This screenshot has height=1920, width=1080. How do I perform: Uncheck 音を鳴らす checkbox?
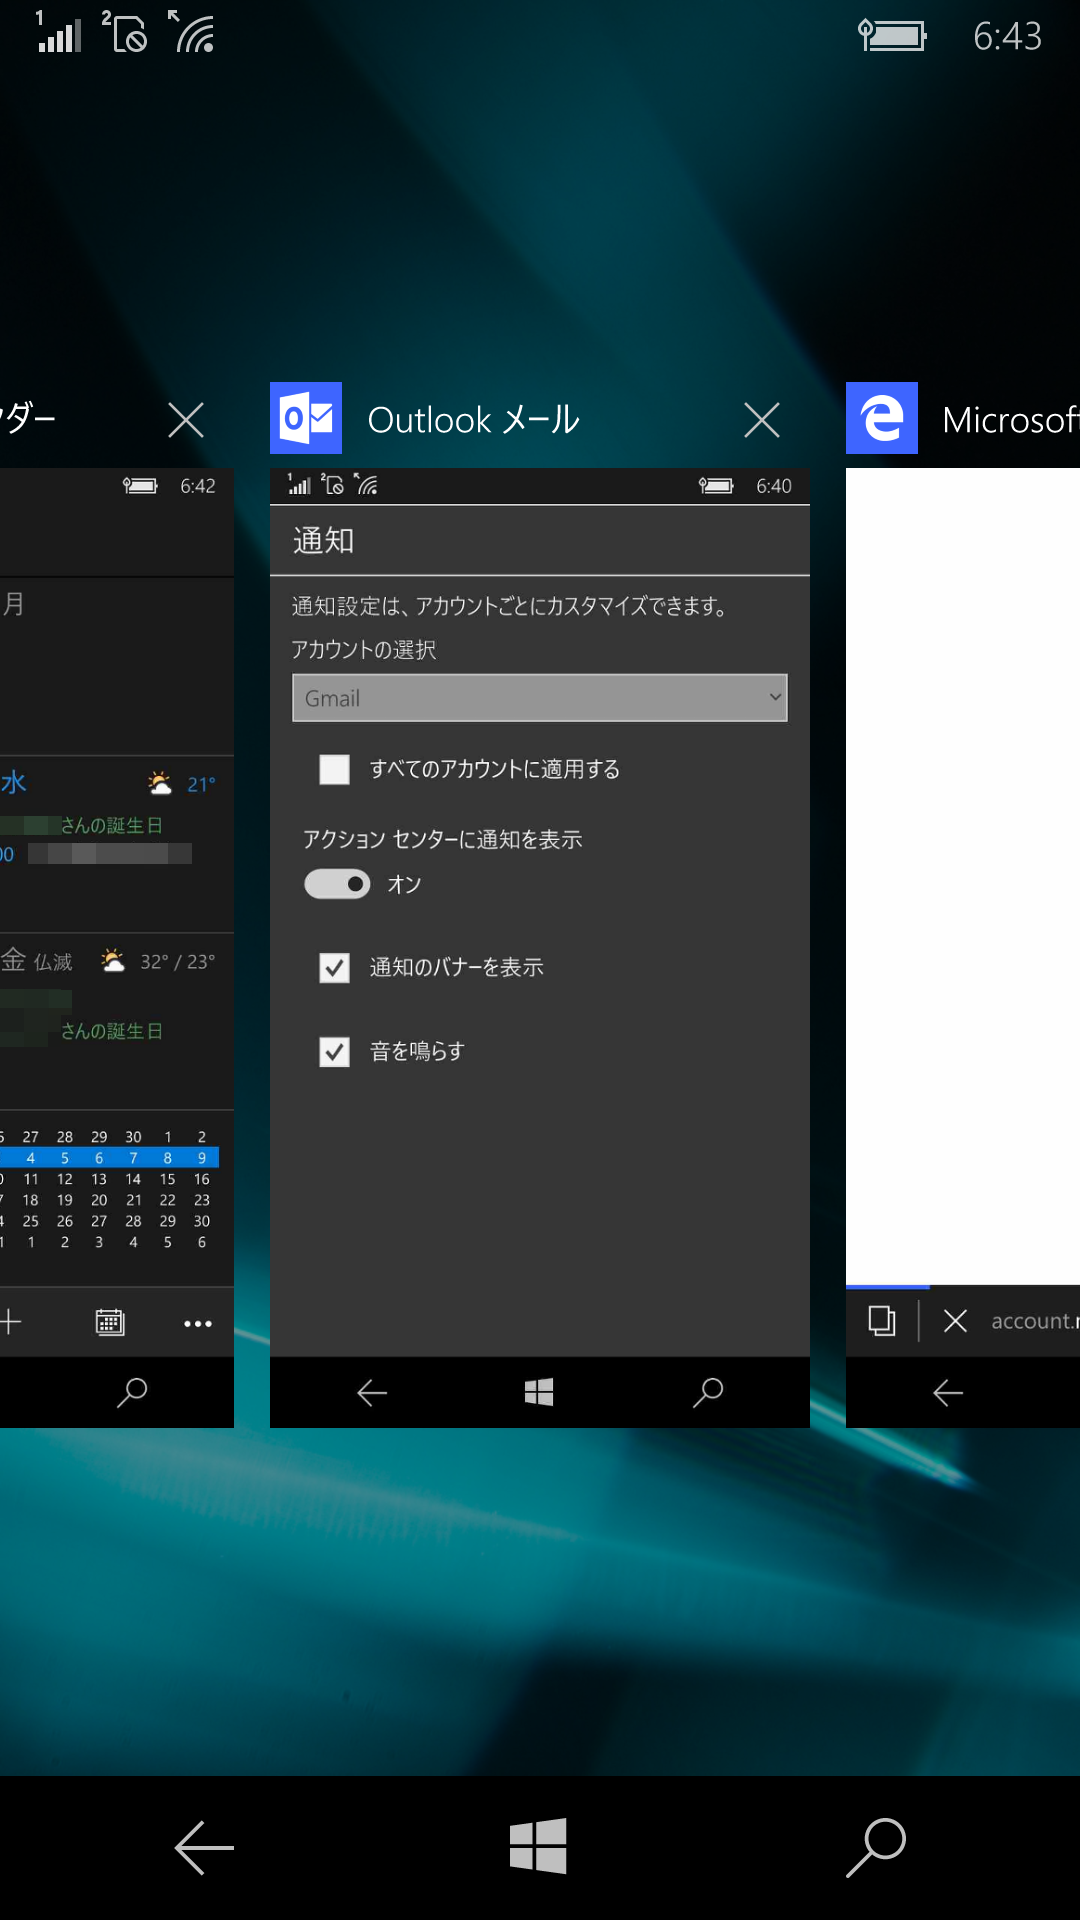334,1052
